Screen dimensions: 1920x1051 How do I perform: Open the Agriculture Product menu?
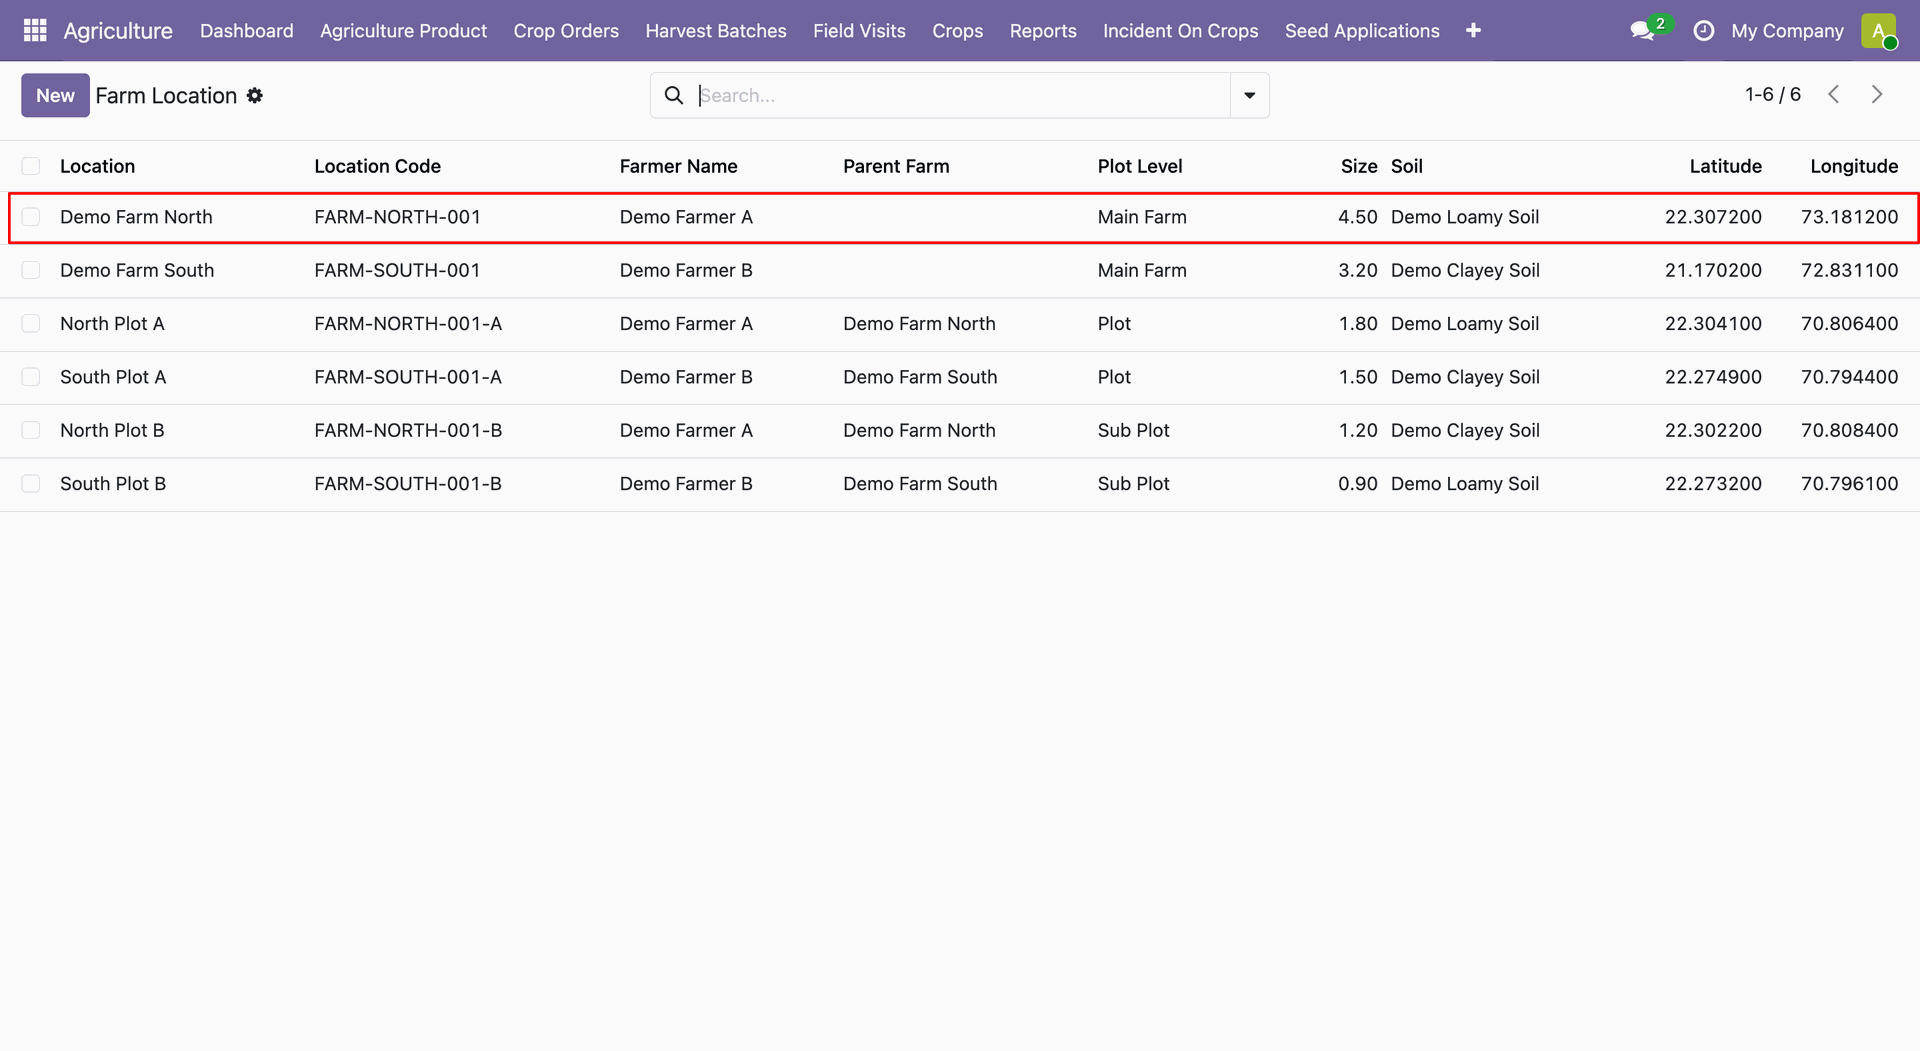403,31
